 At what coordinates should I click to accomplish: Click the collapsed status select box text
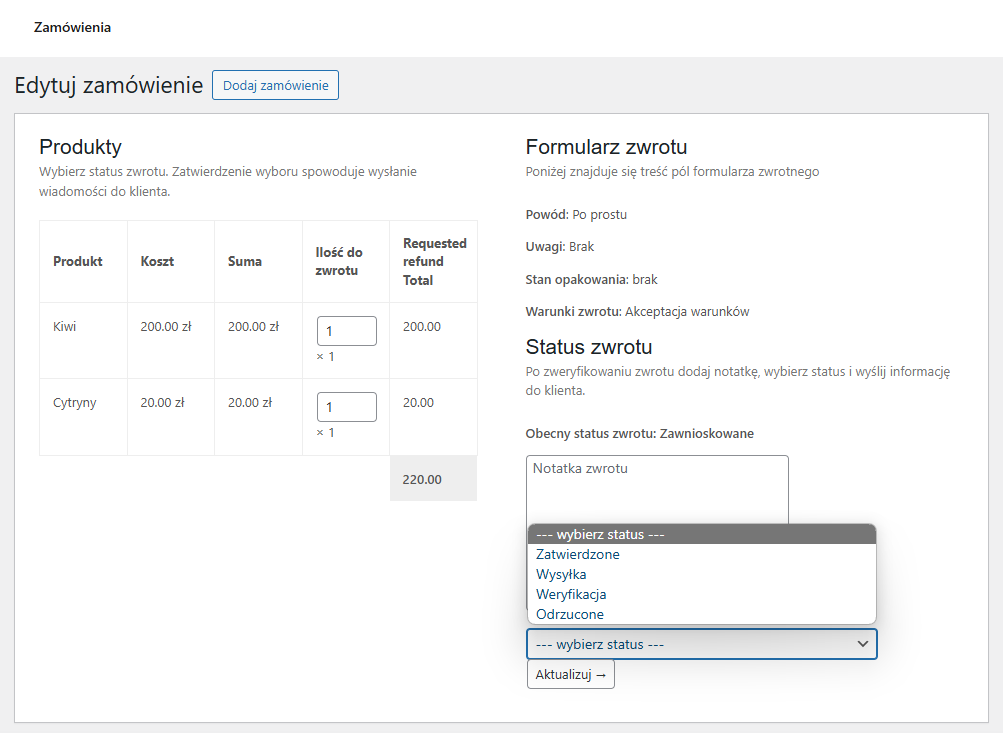coord(600,644)
